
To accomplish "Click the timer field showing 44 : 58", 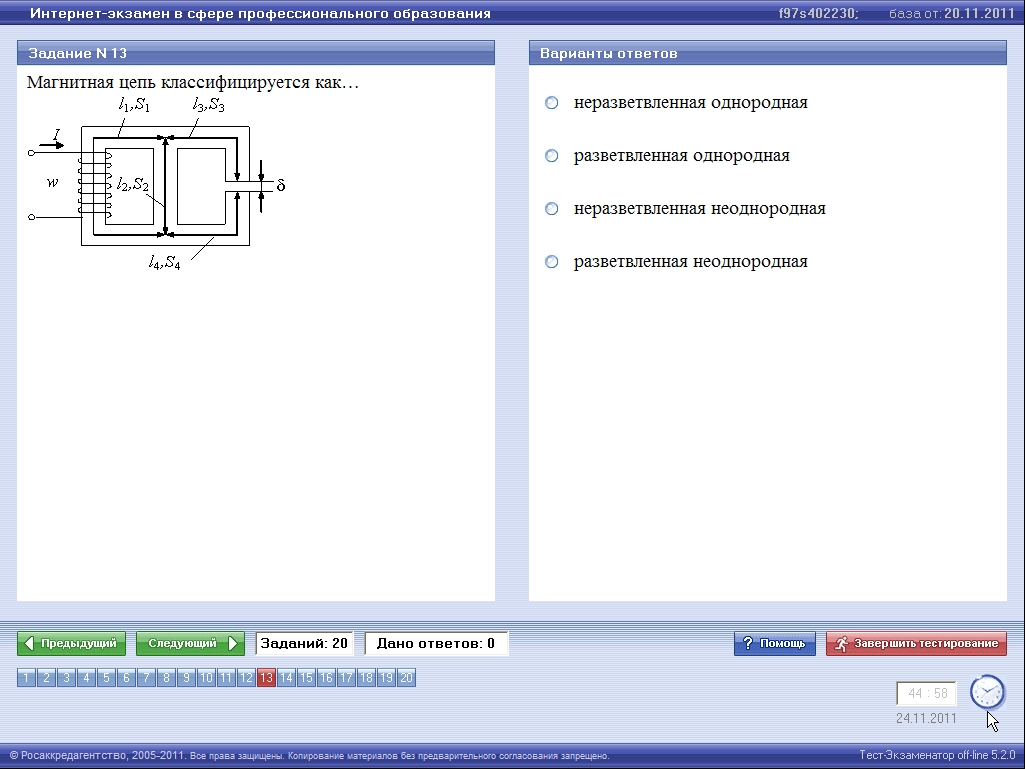I will [926, 693].
